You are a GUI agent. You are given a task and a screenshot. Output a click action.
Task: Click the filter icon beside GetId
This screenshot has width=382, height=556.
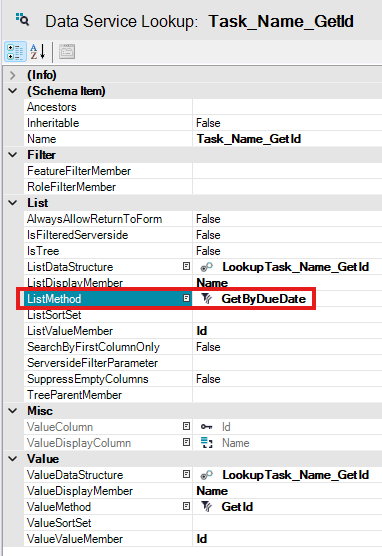[x=206, y=507]
